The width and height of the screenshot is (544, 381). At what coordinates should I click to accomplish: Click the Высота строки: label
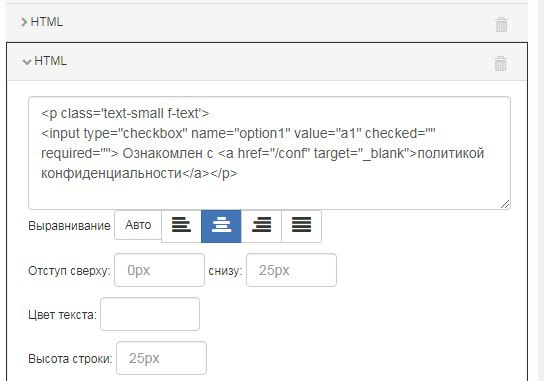click(70, 358)
